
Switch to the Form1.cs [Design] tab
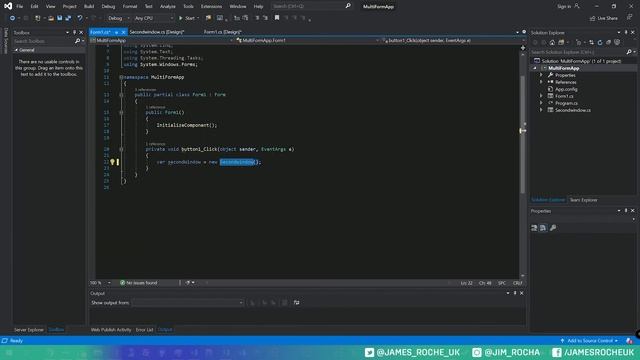coord(222,32)
